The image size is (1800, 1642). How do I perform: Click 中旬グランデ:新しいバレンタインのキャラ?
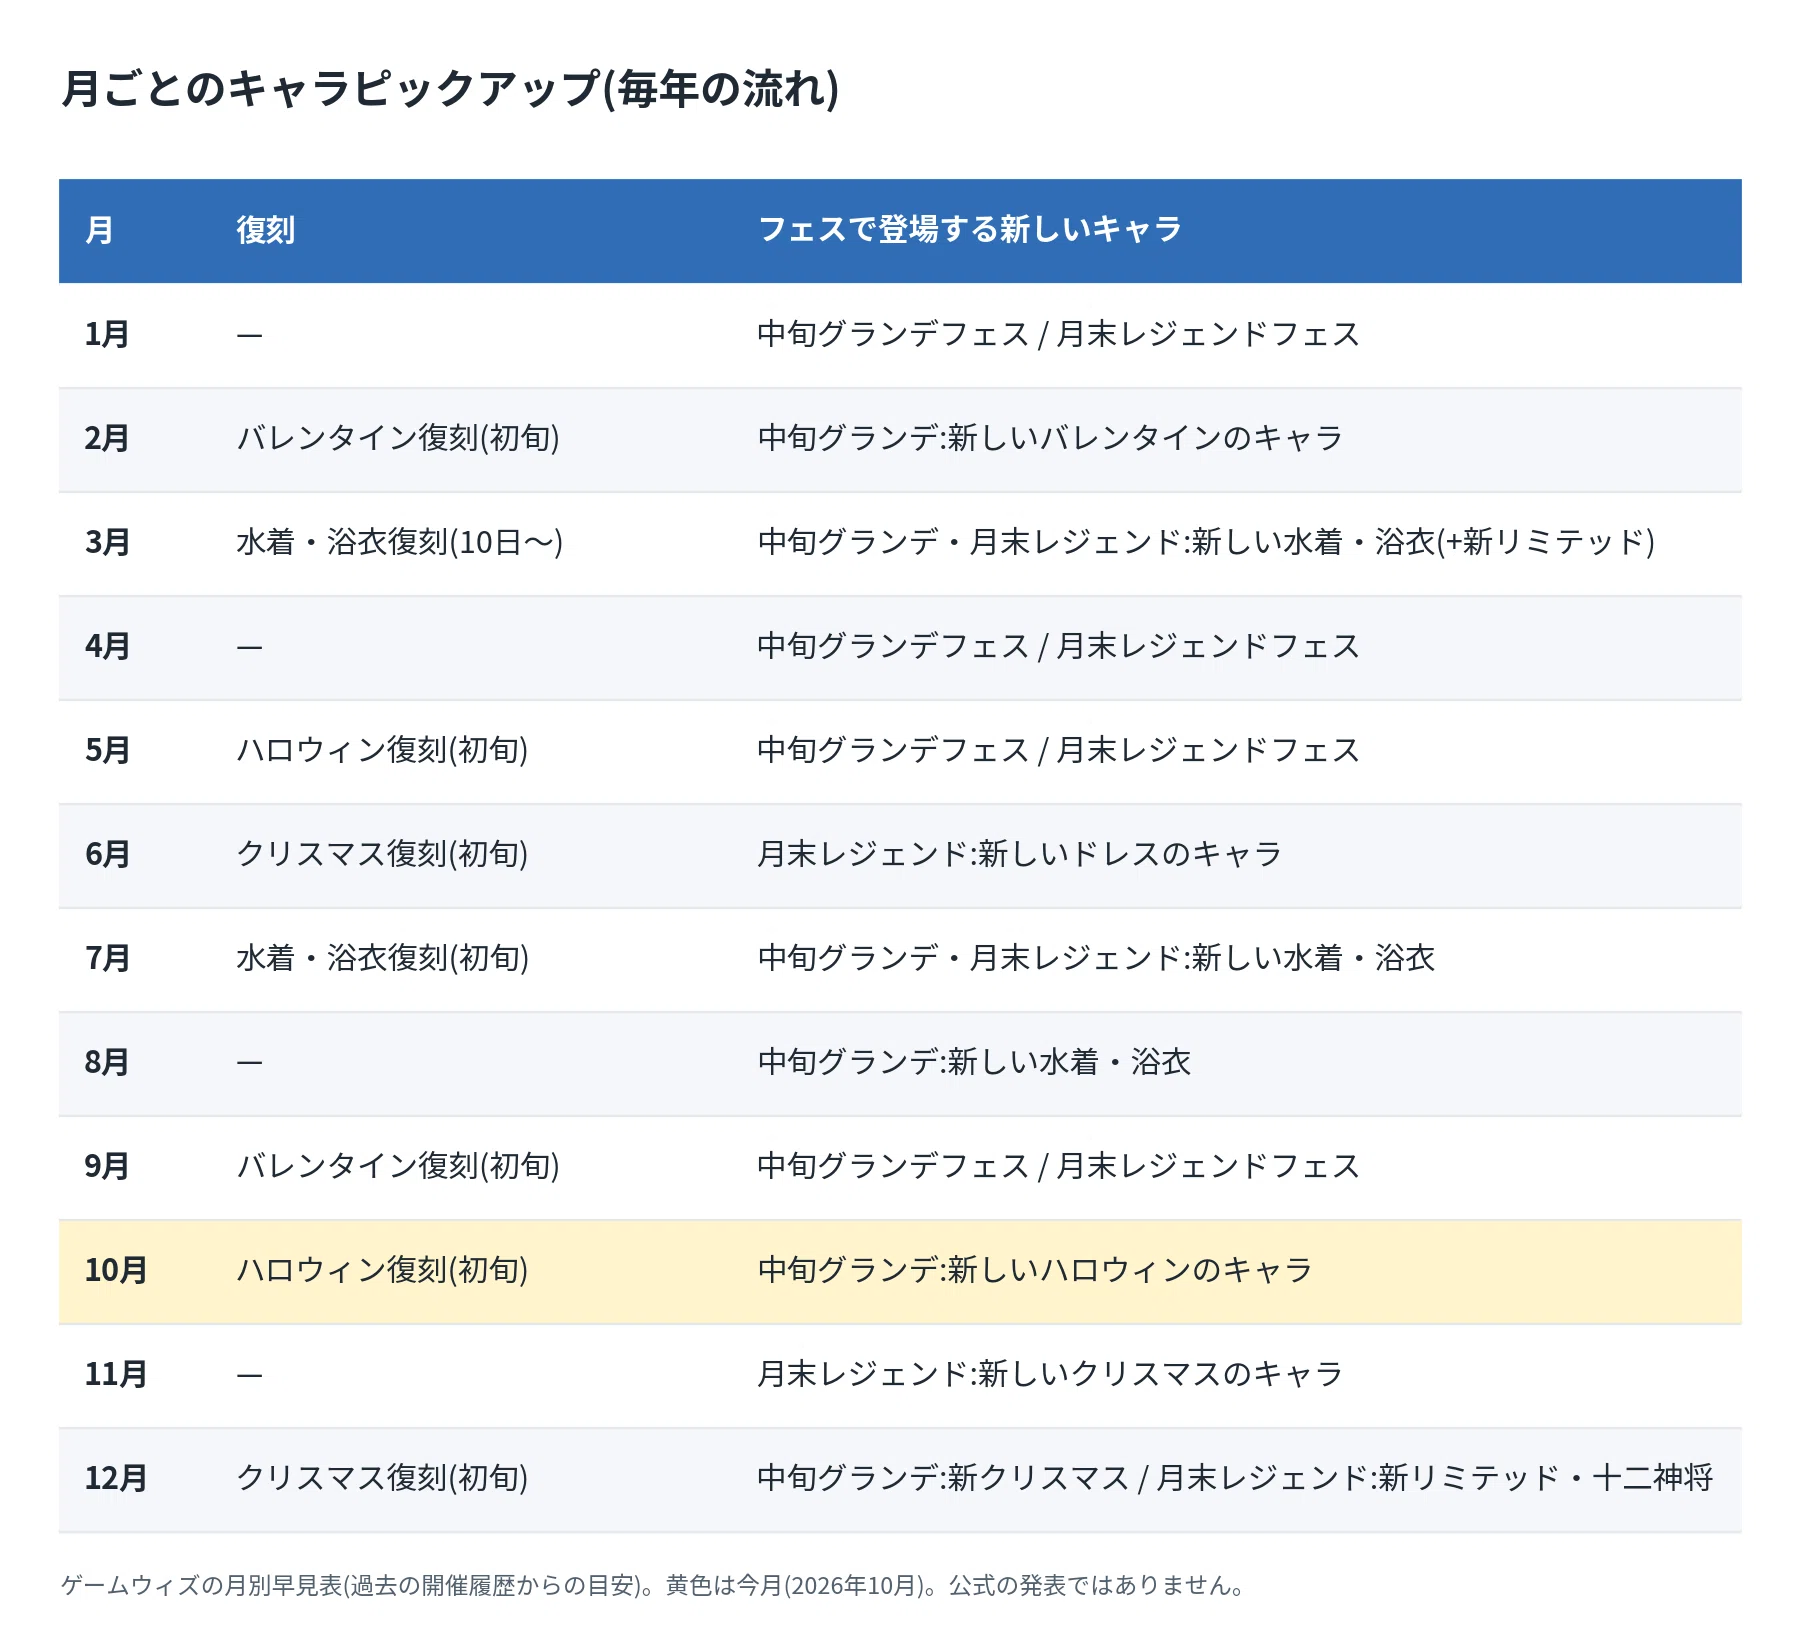[1050, 438]
